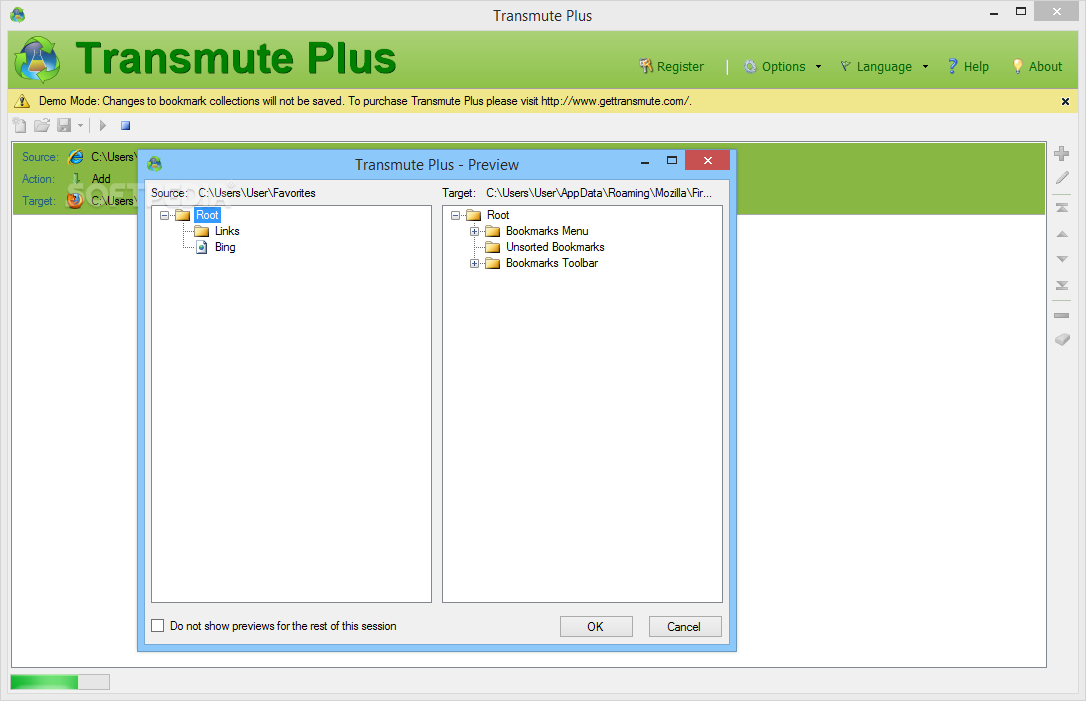Click the Firefox target icon
The width and height of the screenshot is (1086, 701).
click(75, 200)
